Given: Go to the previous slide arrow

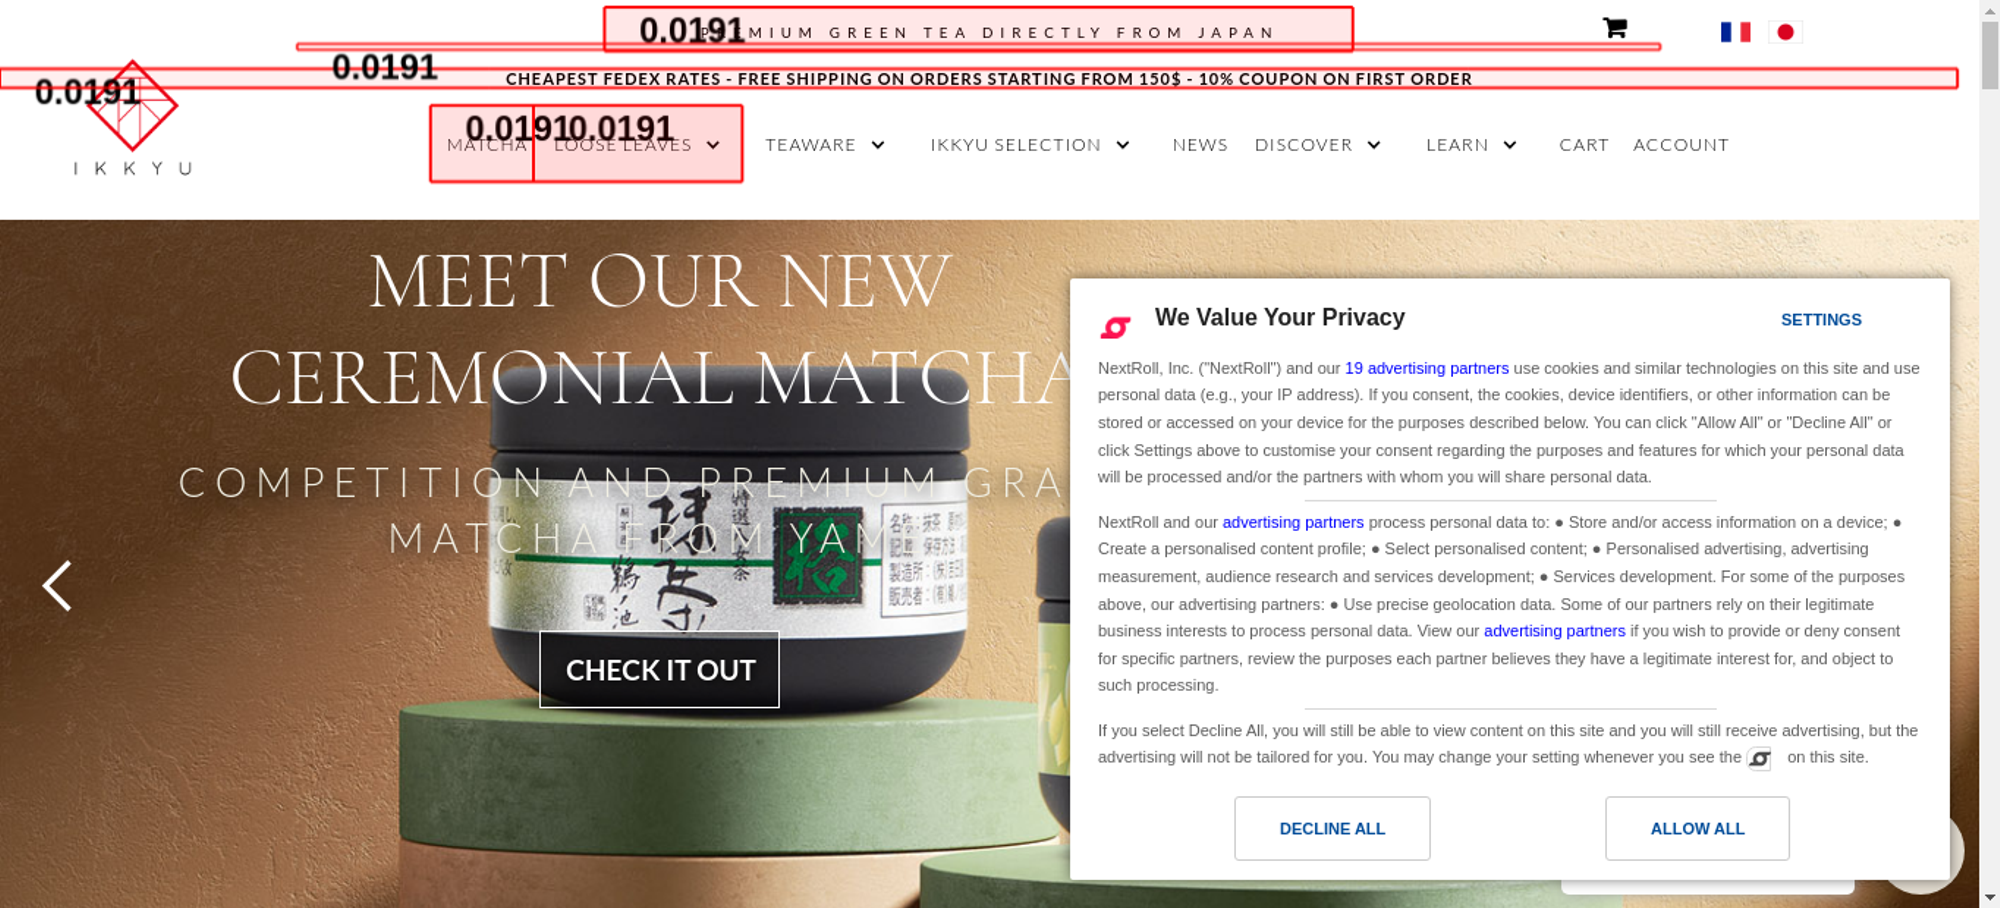Looking at the screenshot, I should (x=57, y=586).
